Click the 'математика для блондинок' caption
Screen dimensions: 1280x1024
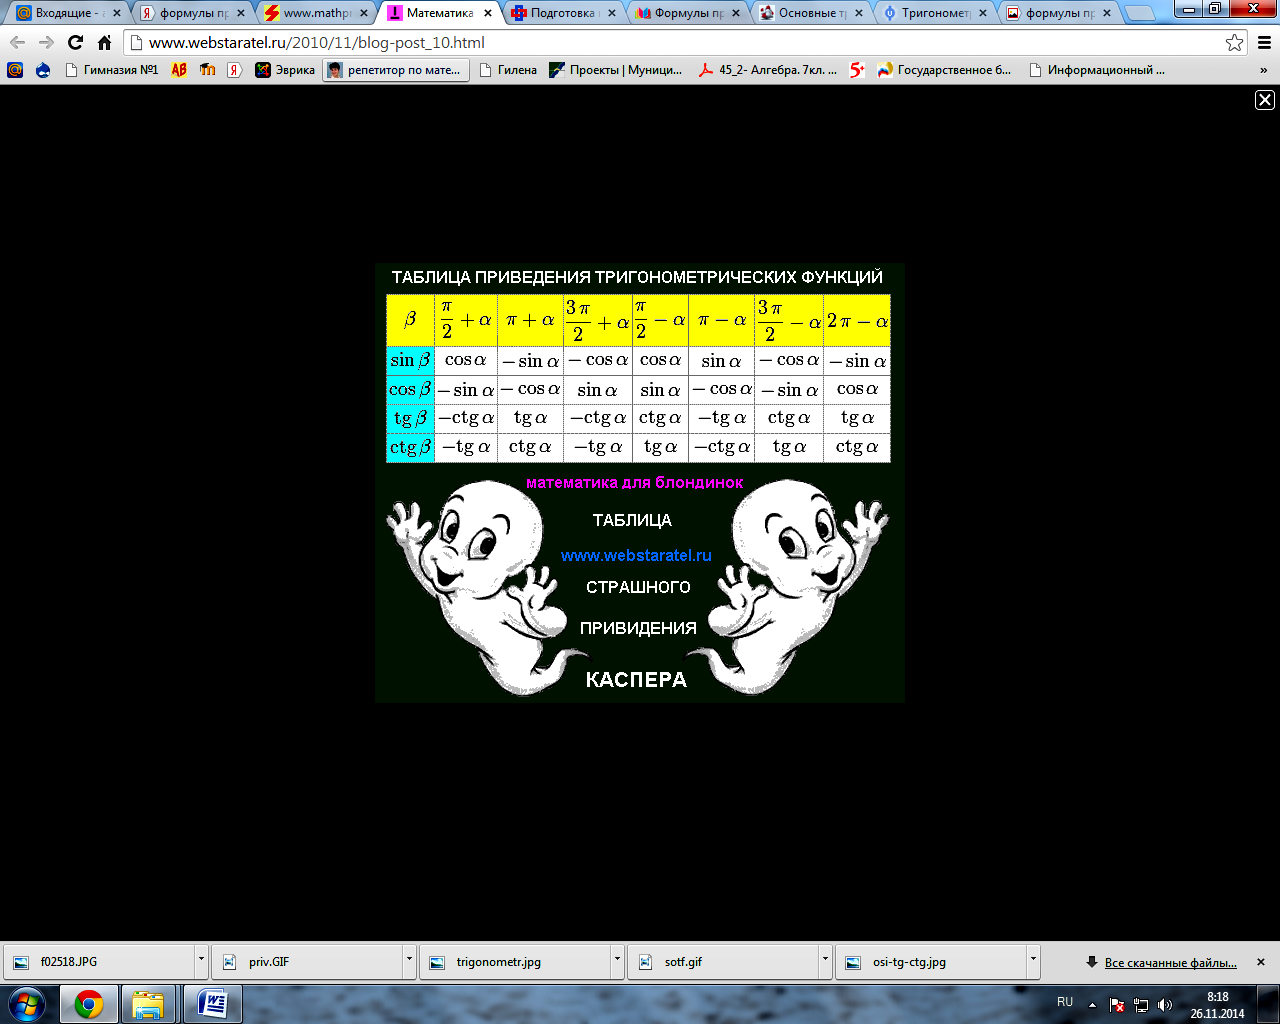coord(635,482)
